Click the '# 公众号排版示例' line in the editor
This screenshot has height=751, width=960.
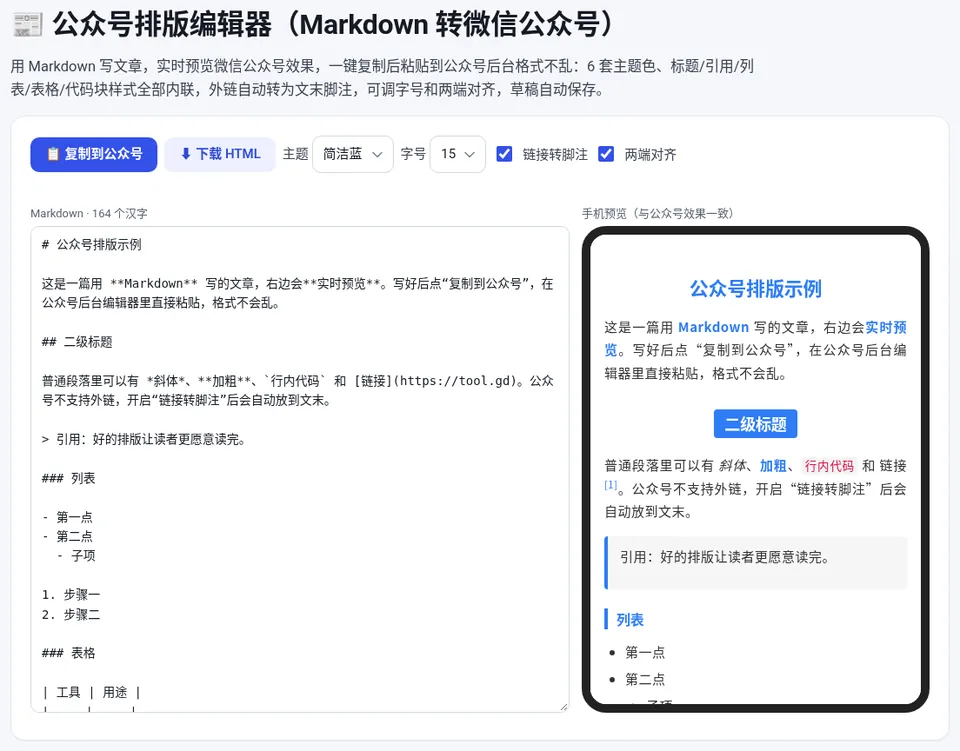(x=92, y=245)
